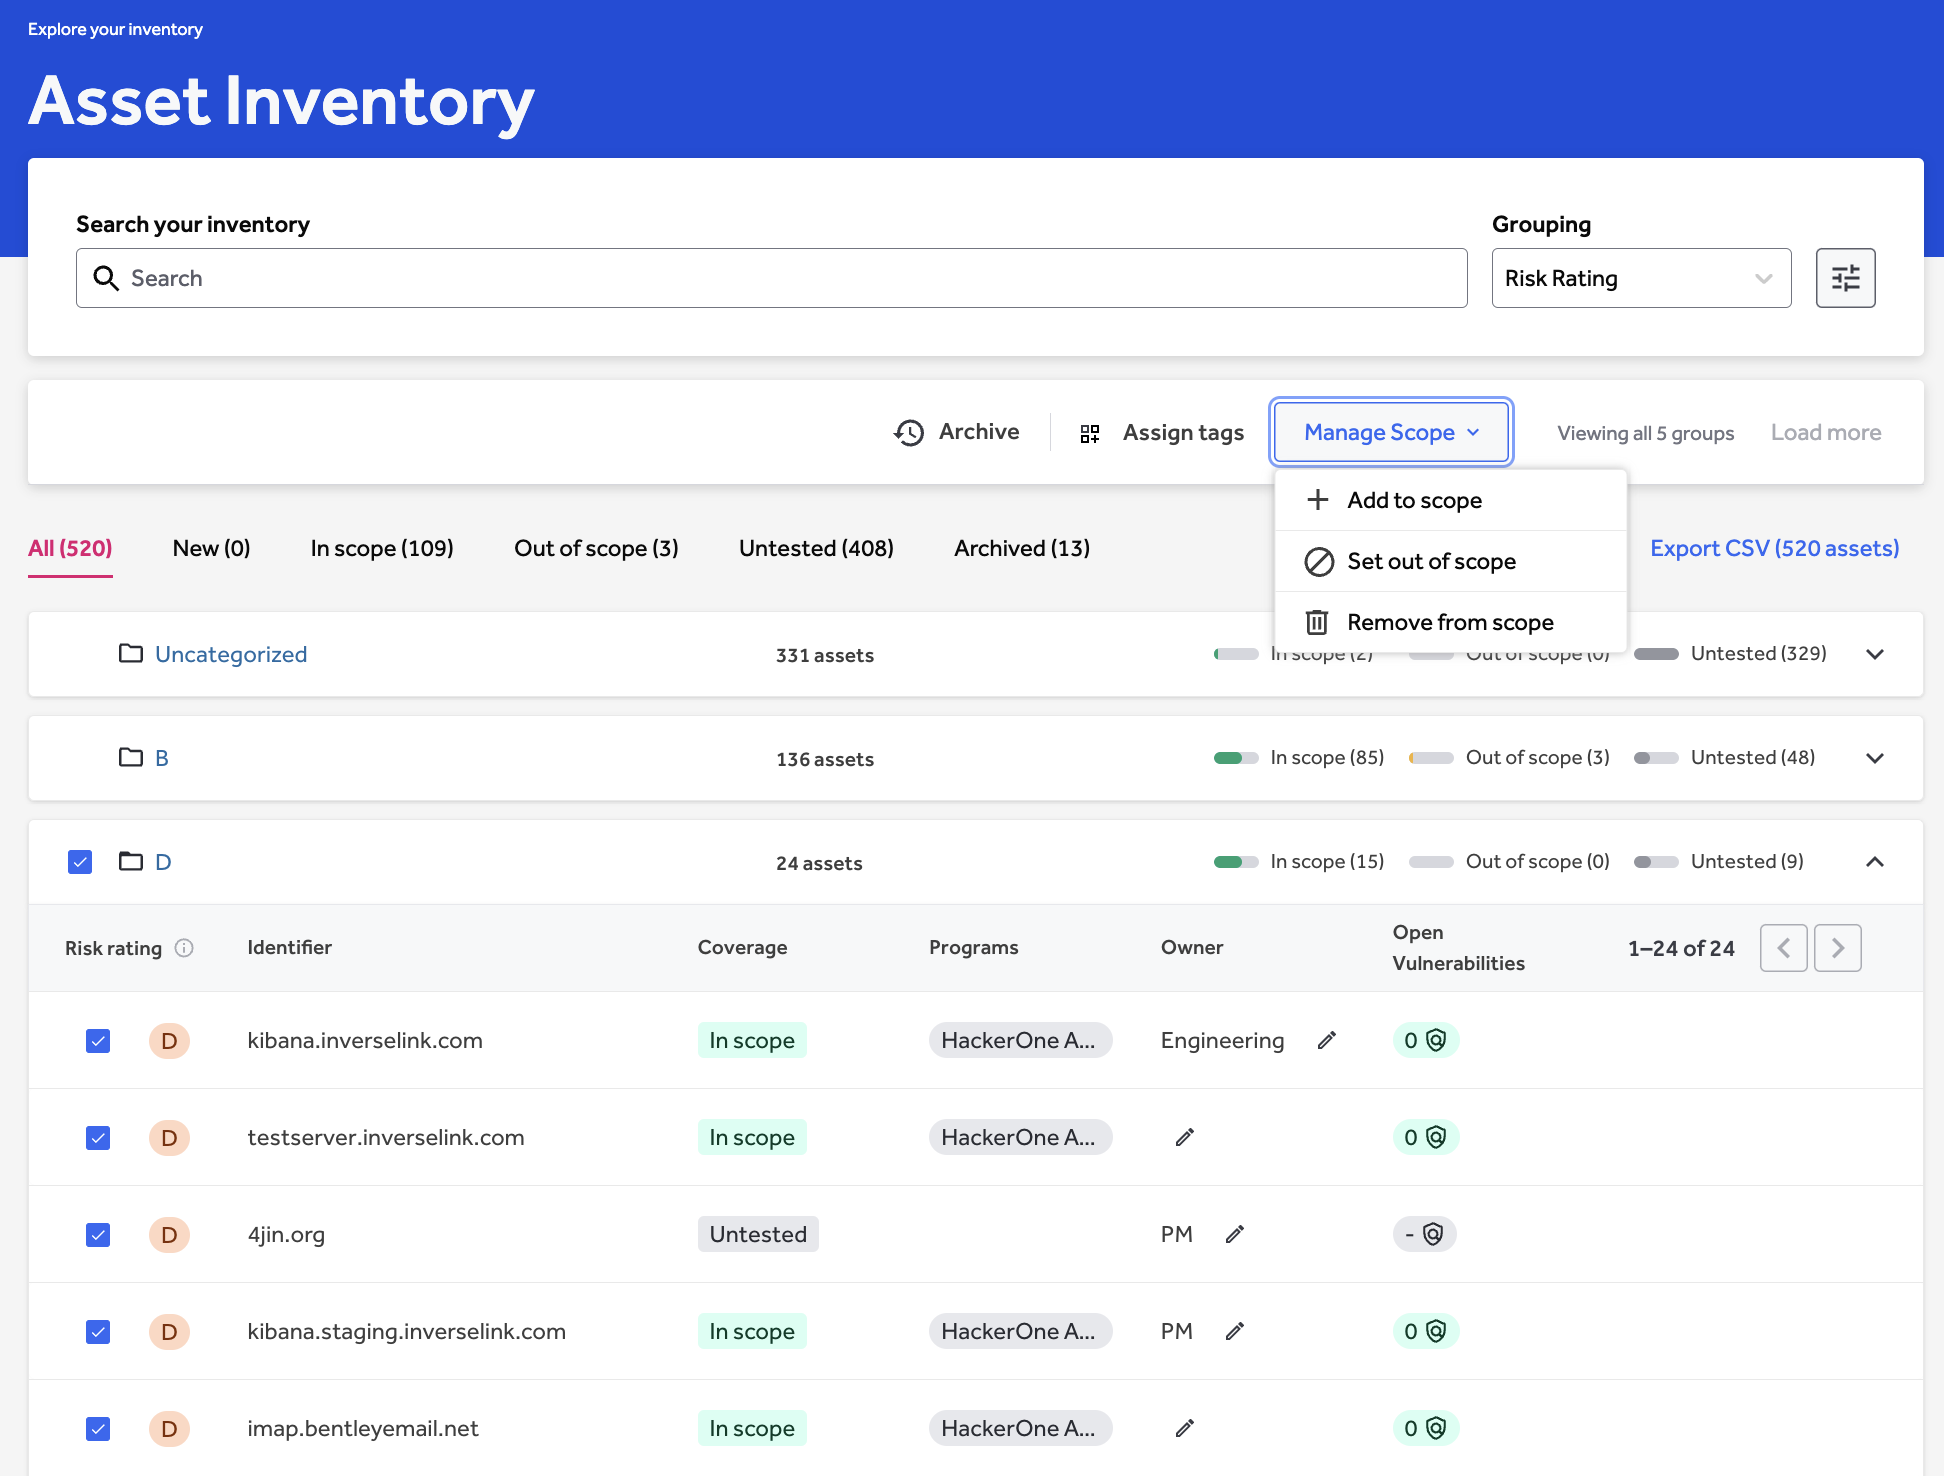Click the Load more button
The height and width of the screenshot is (1476, 1944).
pyautogui.click(x=1825, y=433)
